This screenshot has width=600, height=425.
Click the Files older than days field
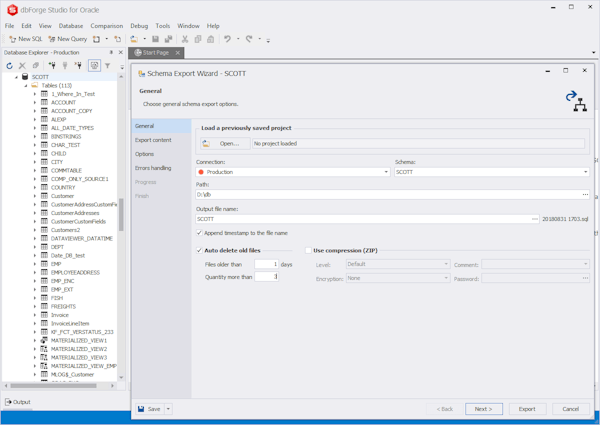[x=266, y=264]
